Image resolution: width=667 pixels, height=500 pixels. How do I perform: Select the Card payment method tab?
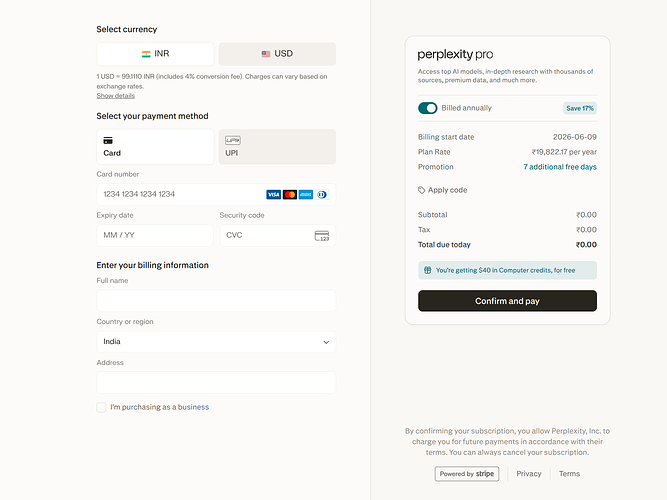point(155,147)
